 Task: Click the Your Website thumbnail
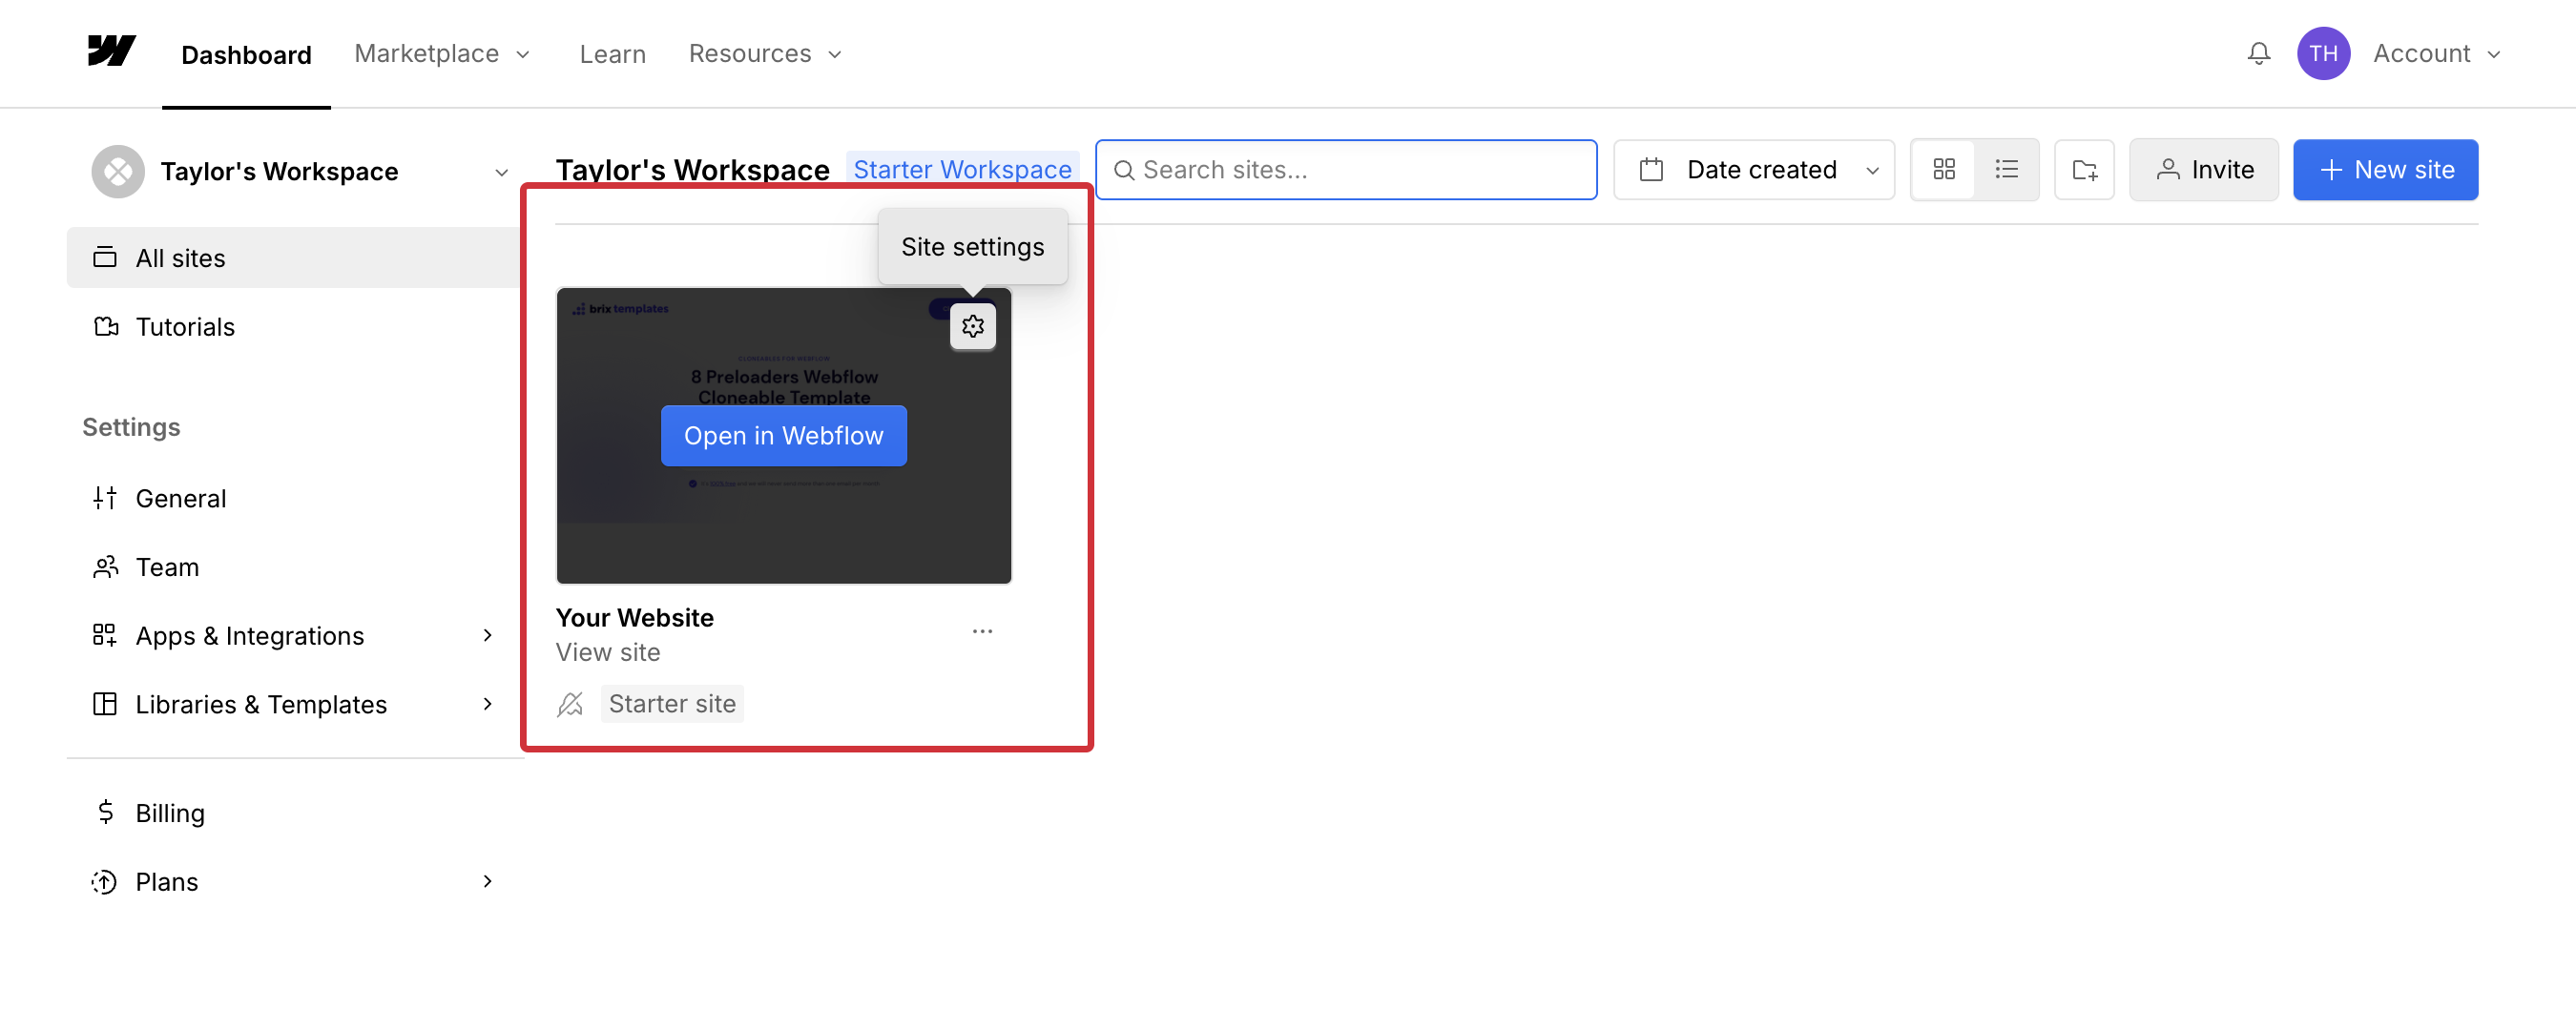click(x=783, y=436)
